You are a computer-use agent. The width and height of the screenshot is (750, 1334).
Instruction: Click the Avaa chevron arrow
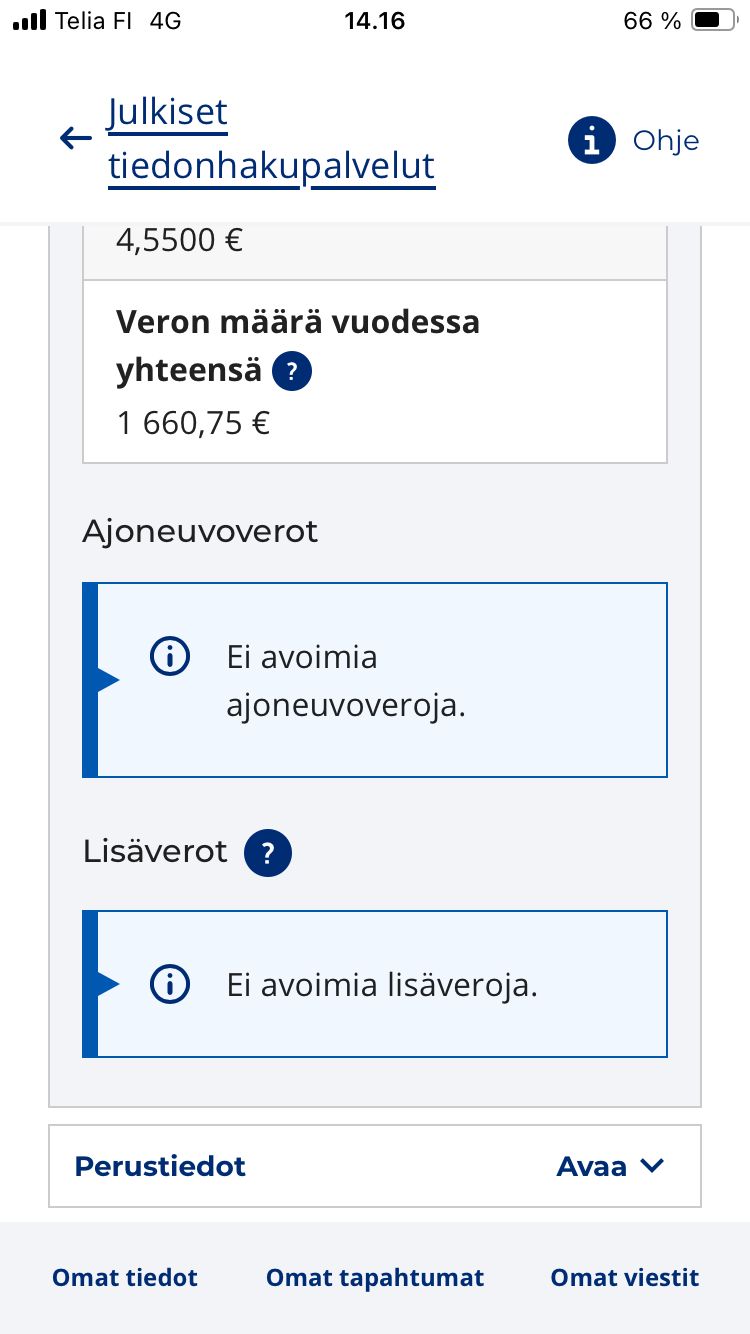652,1166
